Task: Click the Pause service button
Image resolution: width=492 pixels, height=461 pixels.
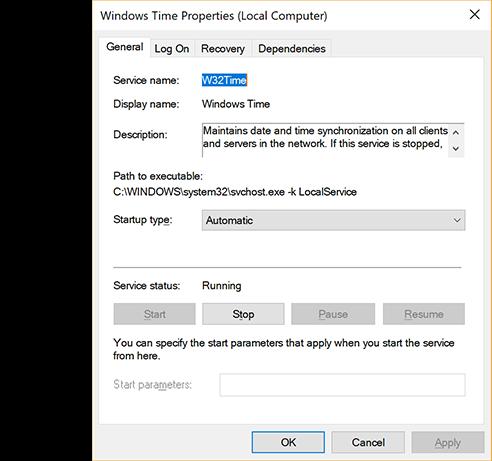Action: click(333, 314)
